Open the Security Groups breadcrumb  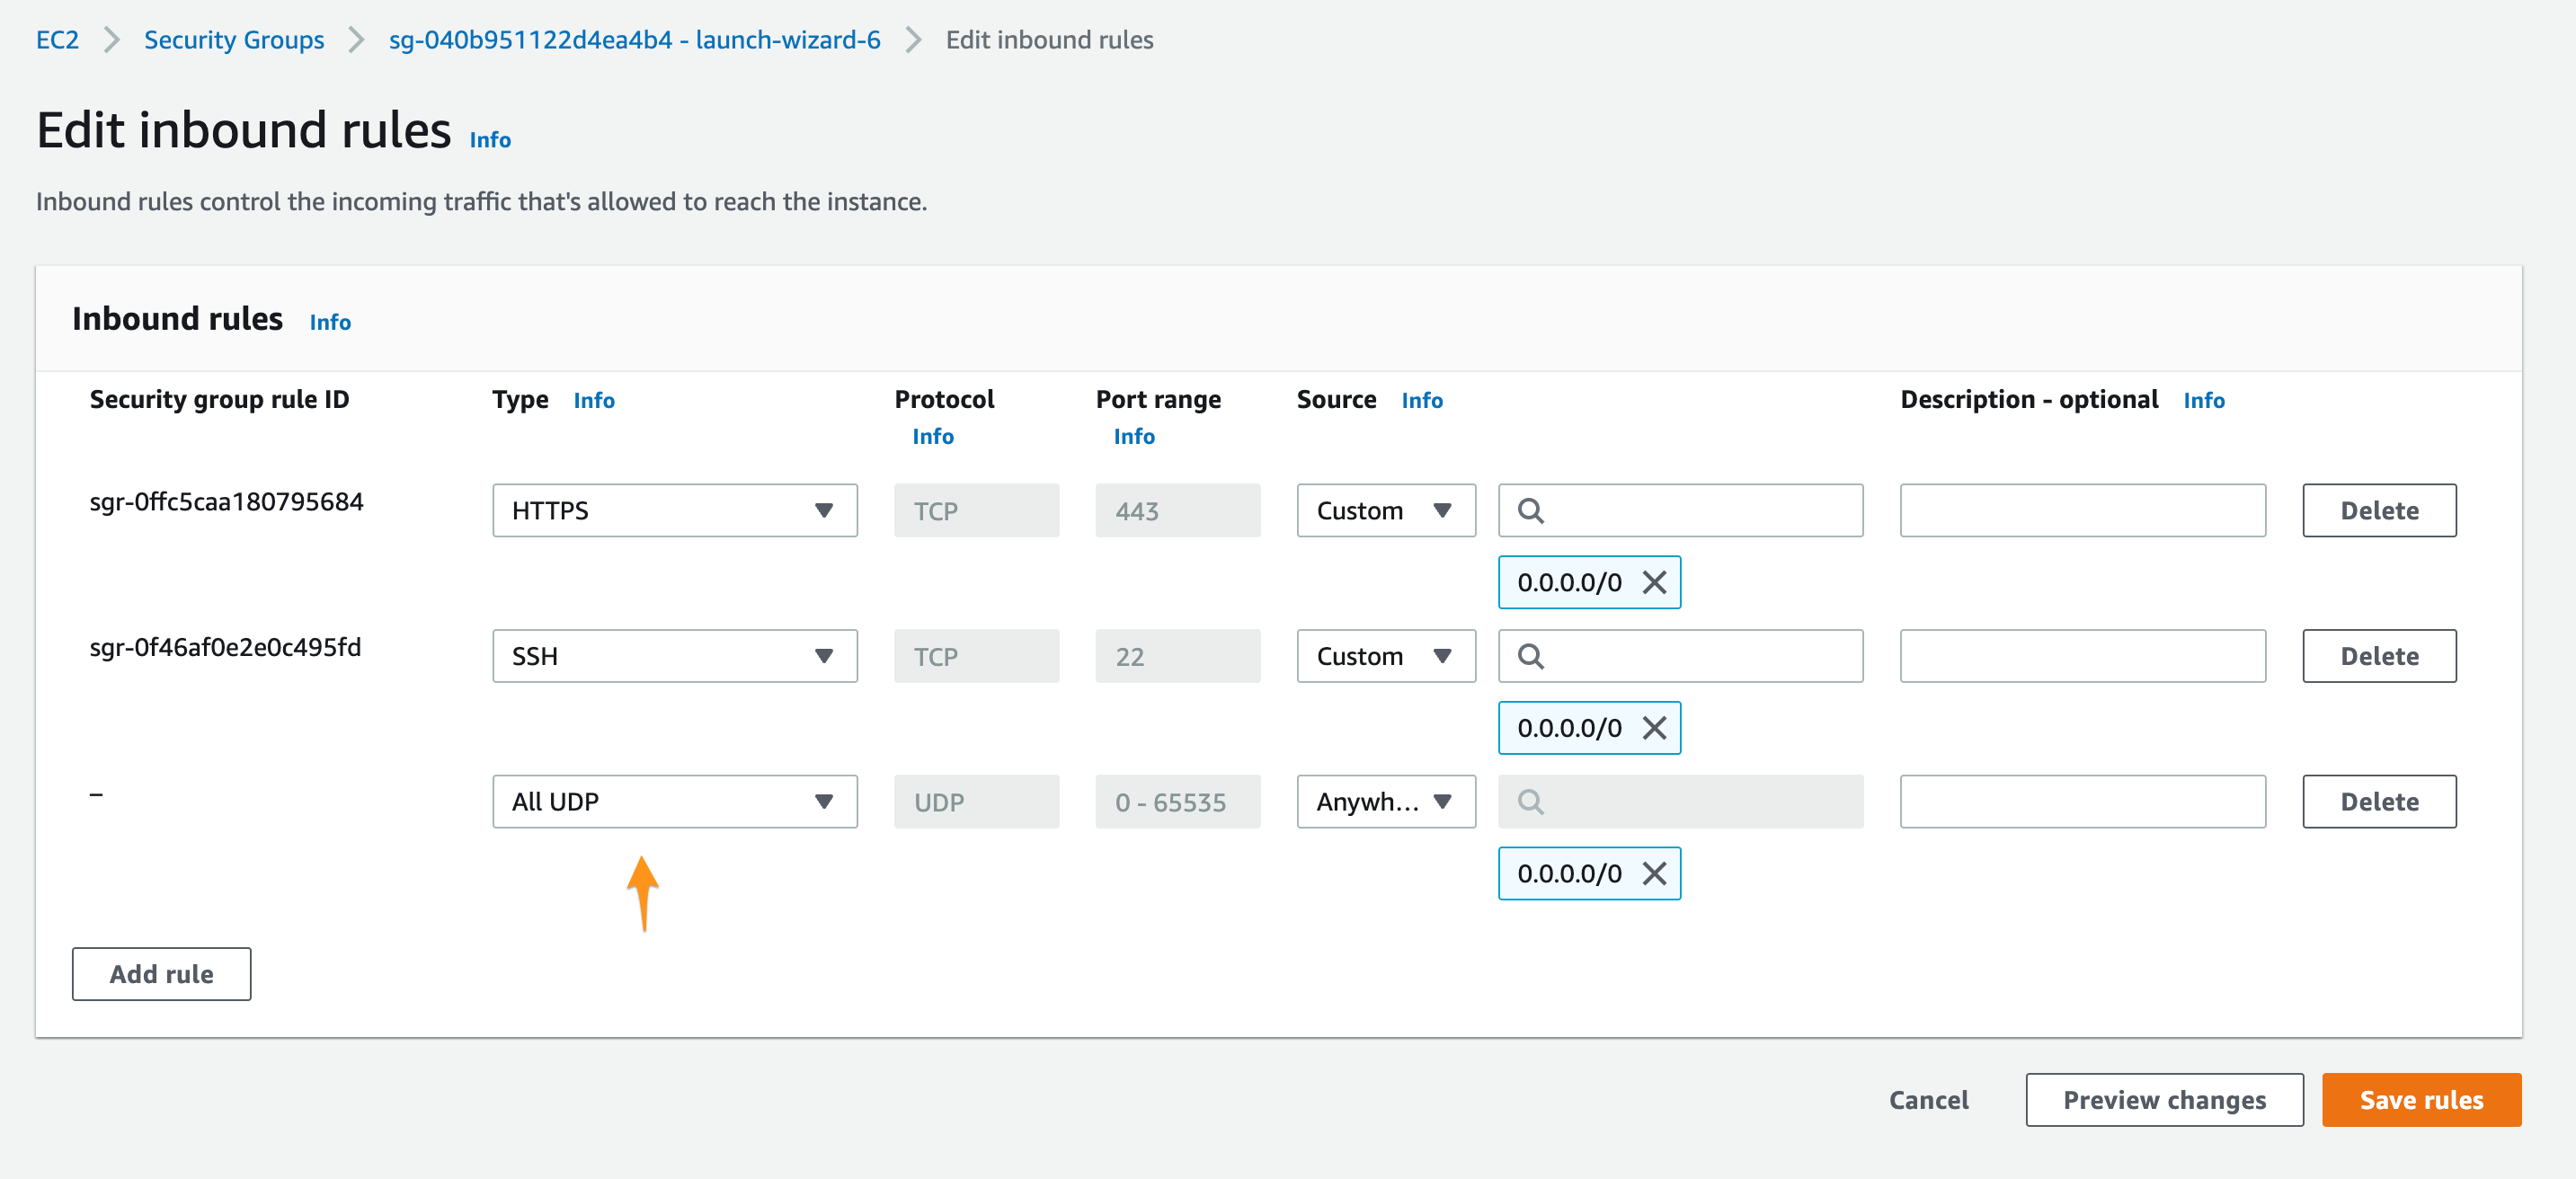pos(234,40)
